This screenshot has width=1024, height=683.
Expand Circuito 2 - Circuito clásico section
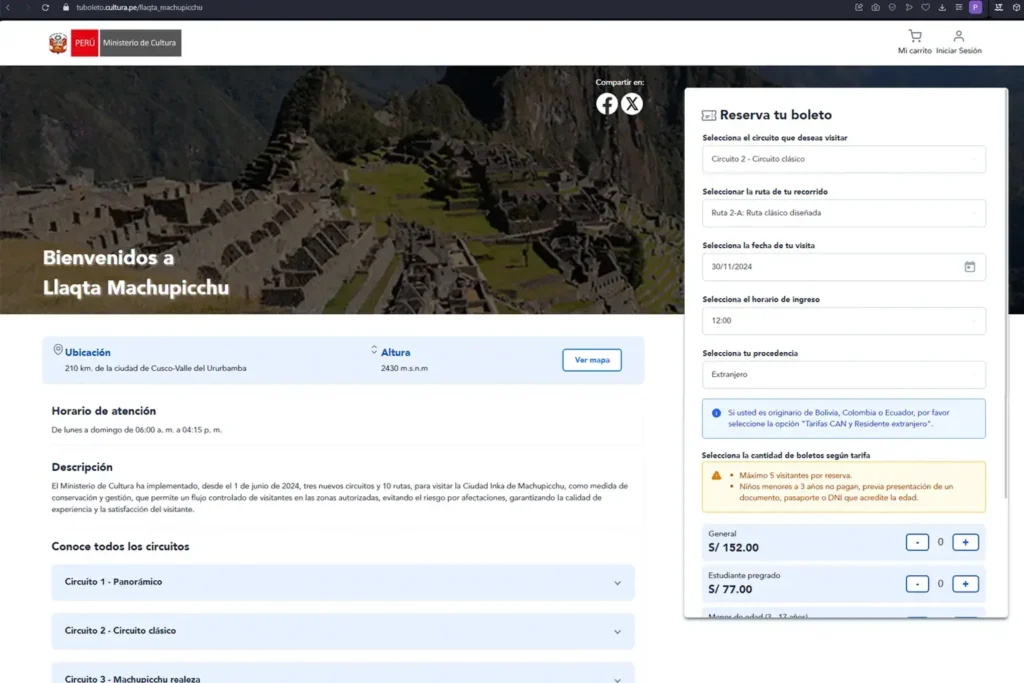(x=342, y=631)
